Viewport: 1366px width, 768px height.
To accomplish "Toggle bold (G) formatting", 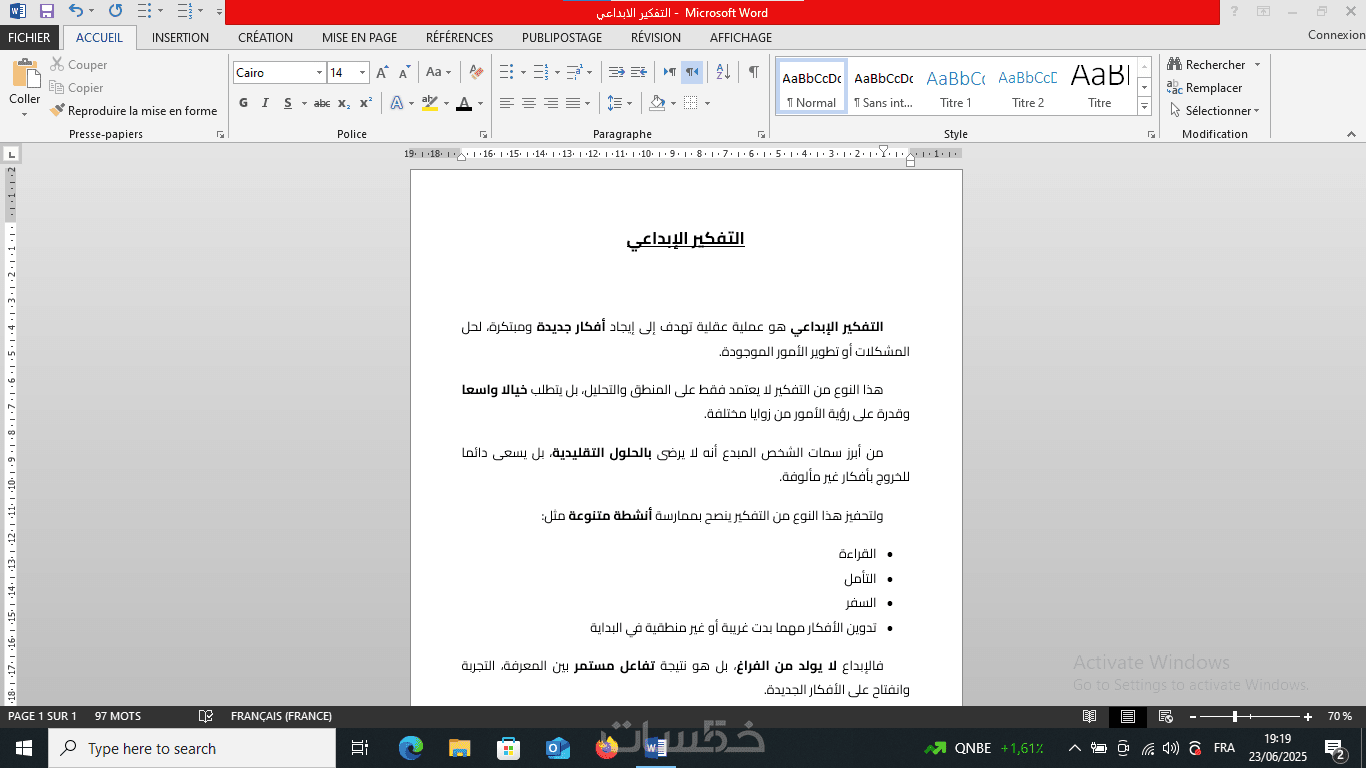I will pyautogui.click(x=243, y=103).
